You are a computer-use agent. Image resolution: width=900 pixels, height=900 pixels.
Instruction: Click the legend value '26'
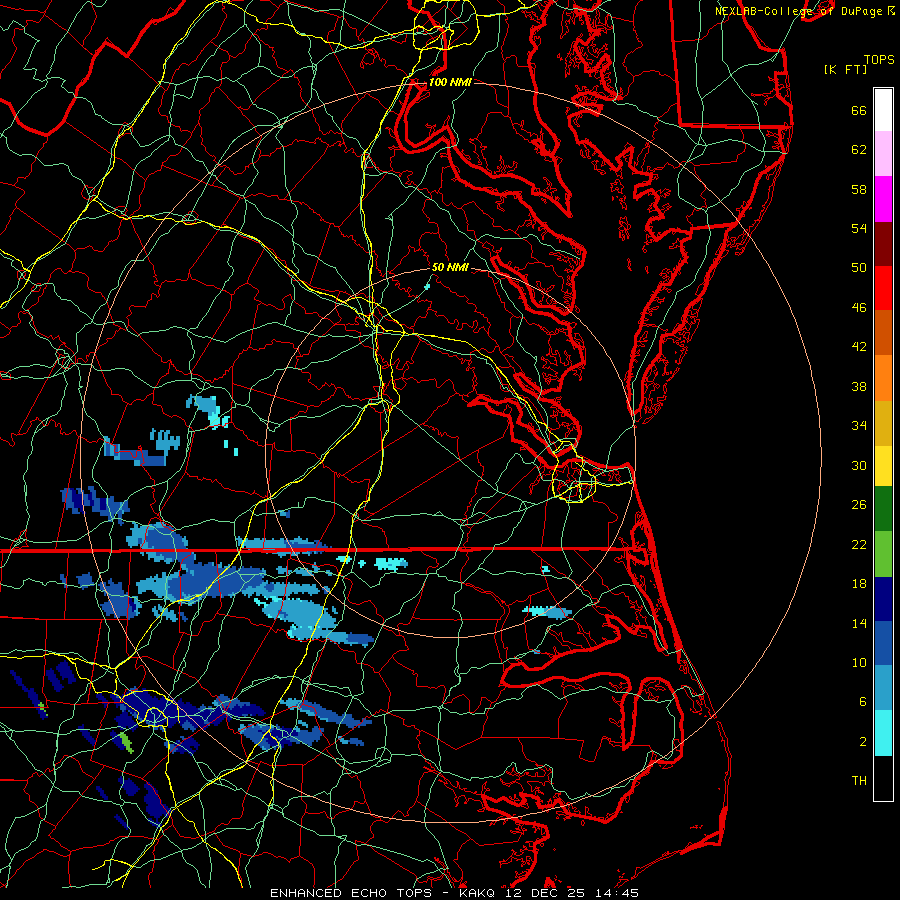tap(859, 505)
